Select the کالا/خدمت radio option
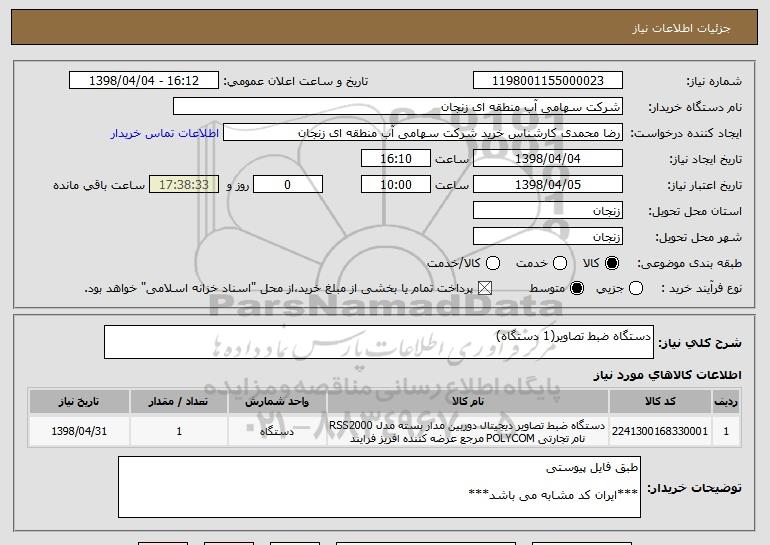Screen dimensions: 770x545 493,263
